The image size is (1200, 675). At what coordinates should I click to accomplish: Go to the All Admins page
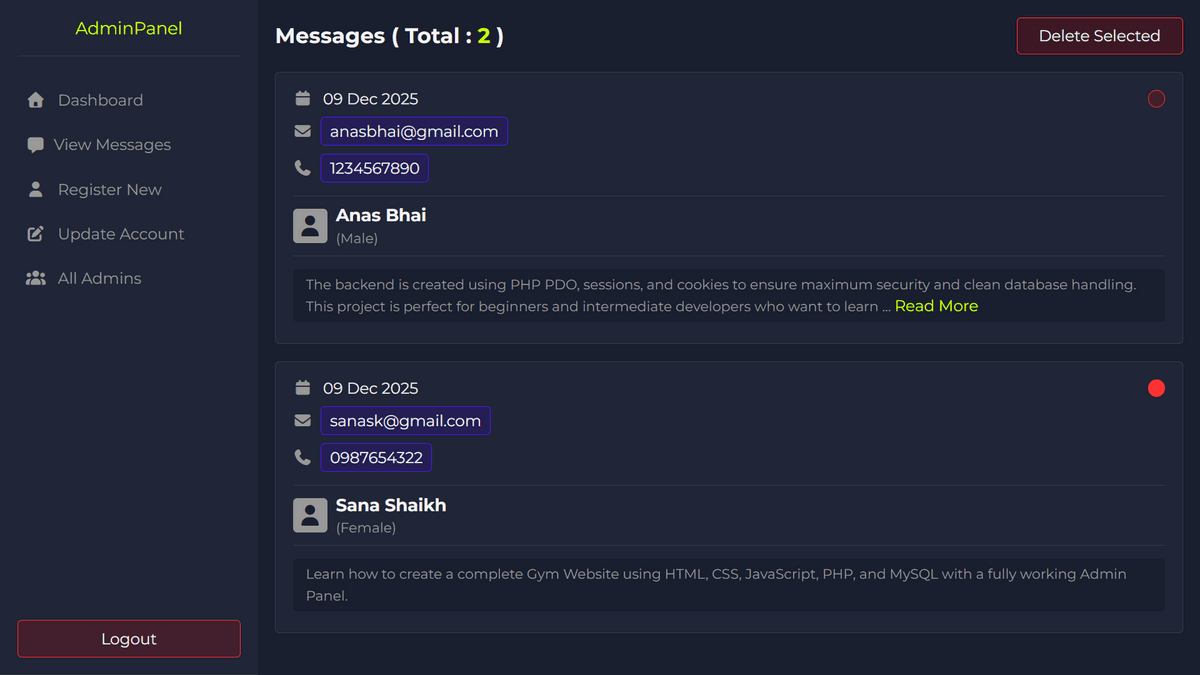point(99,278)
